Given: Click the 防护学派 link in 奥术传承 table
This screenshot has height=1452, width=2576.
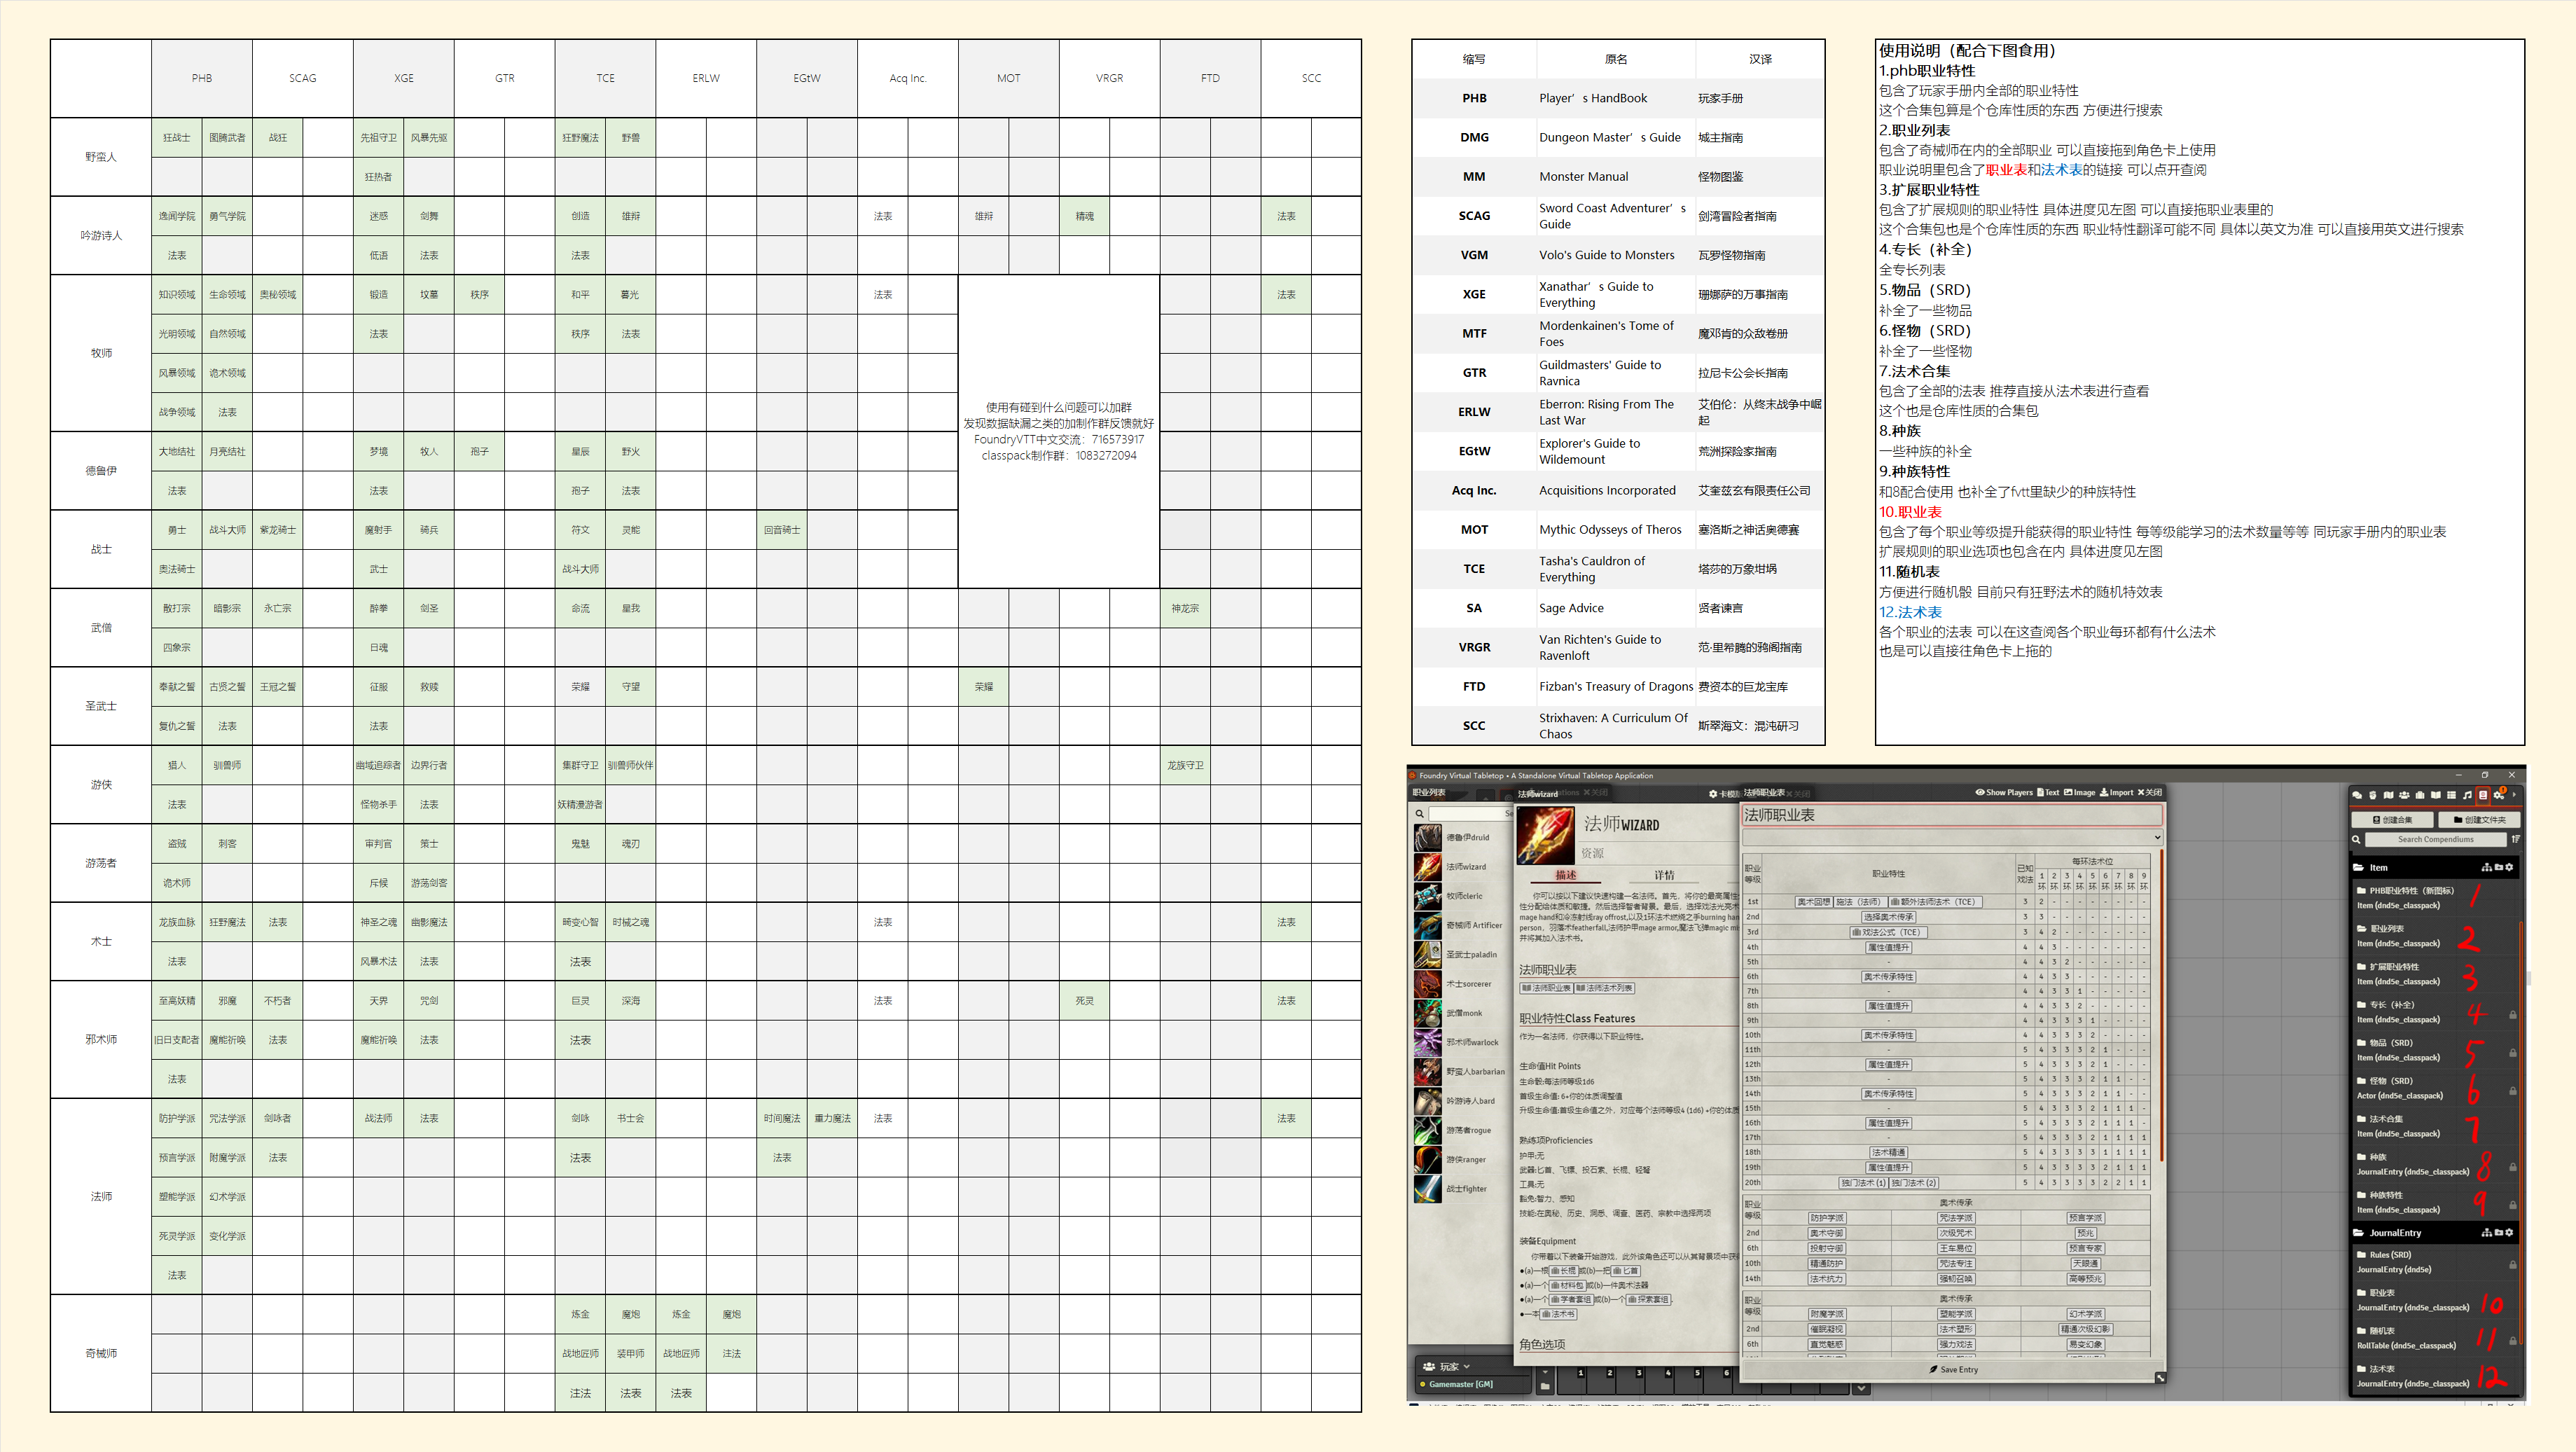Looking at the screenshot, I should pos(1827,1218).
